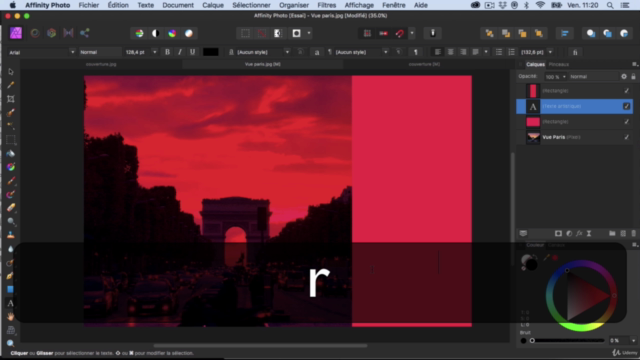Justify the paragraph text
The width and height of the screenshot is (640, 360).
[x=476, y=52]
